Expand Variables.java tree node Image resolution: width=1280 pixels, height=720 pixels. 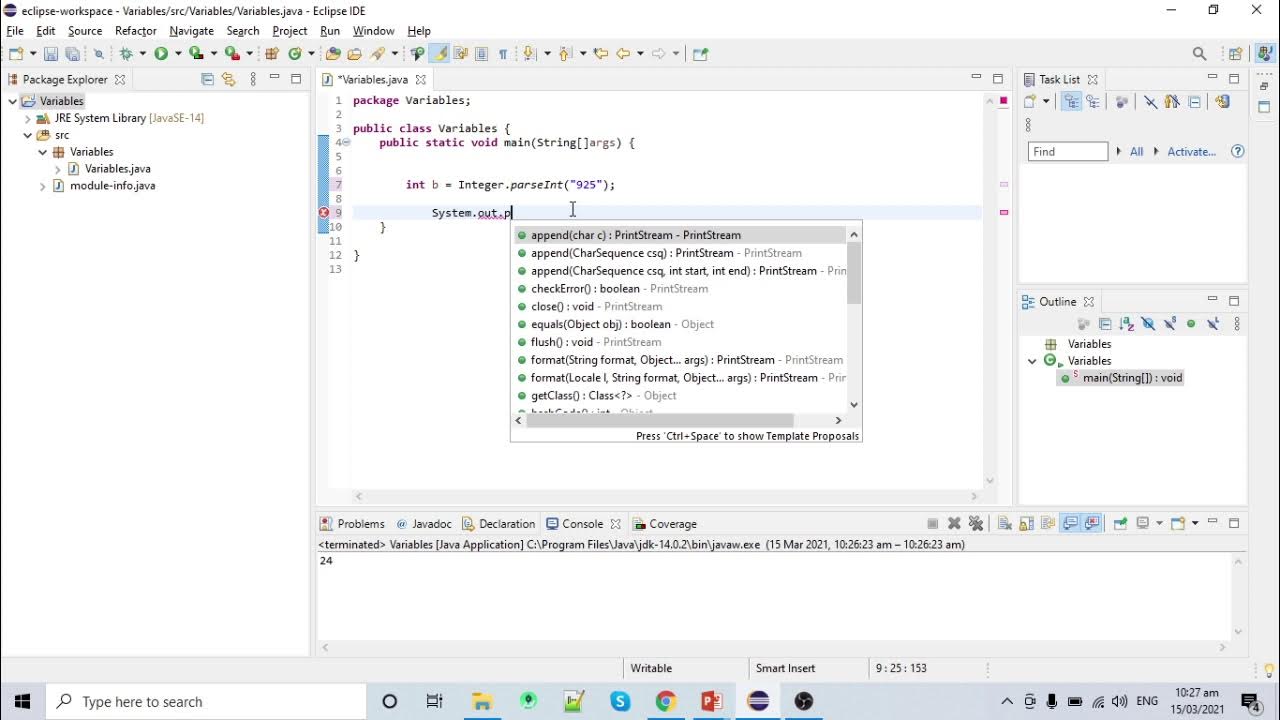[58, 169]
